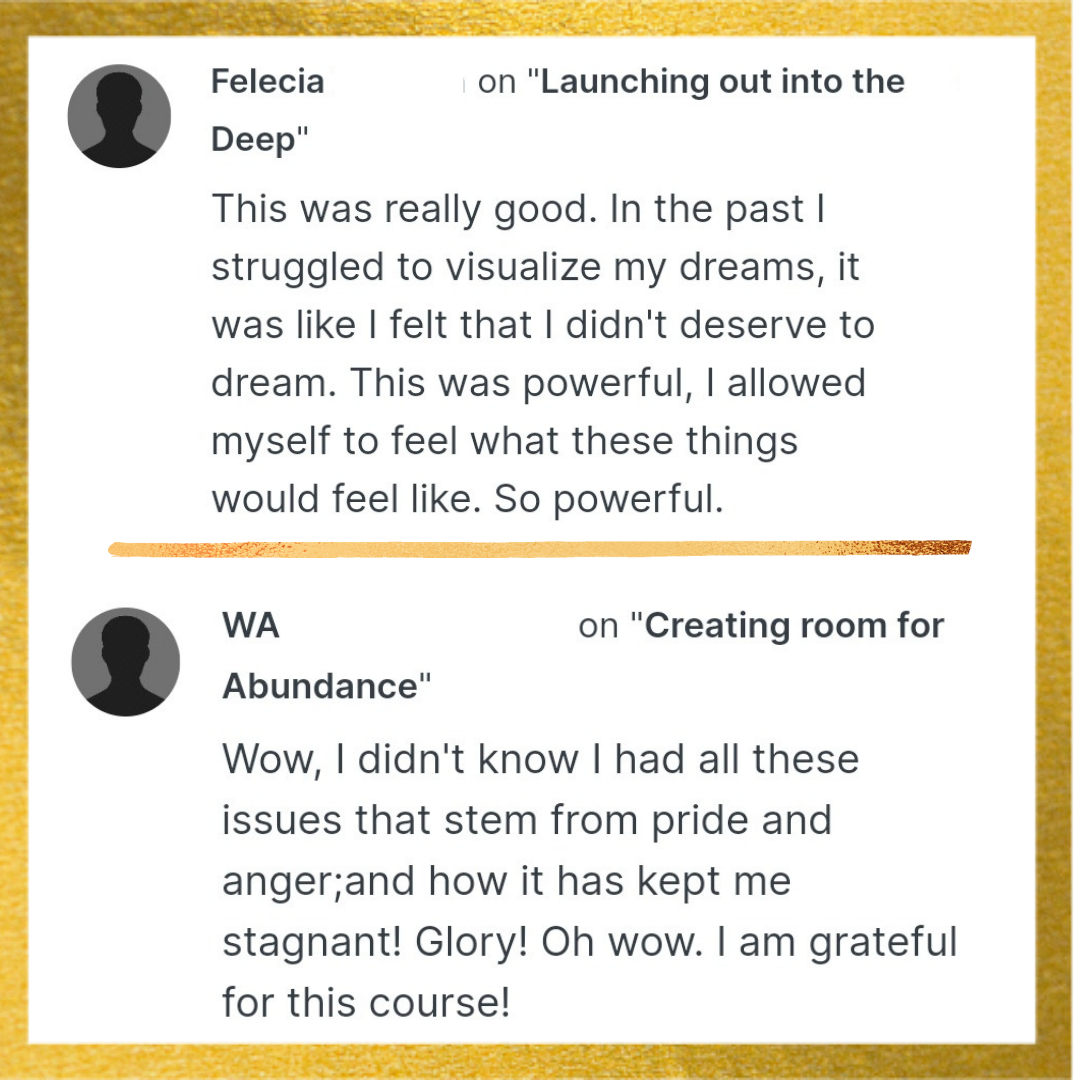Click the word "Glory!" in WA's comment

471,942
